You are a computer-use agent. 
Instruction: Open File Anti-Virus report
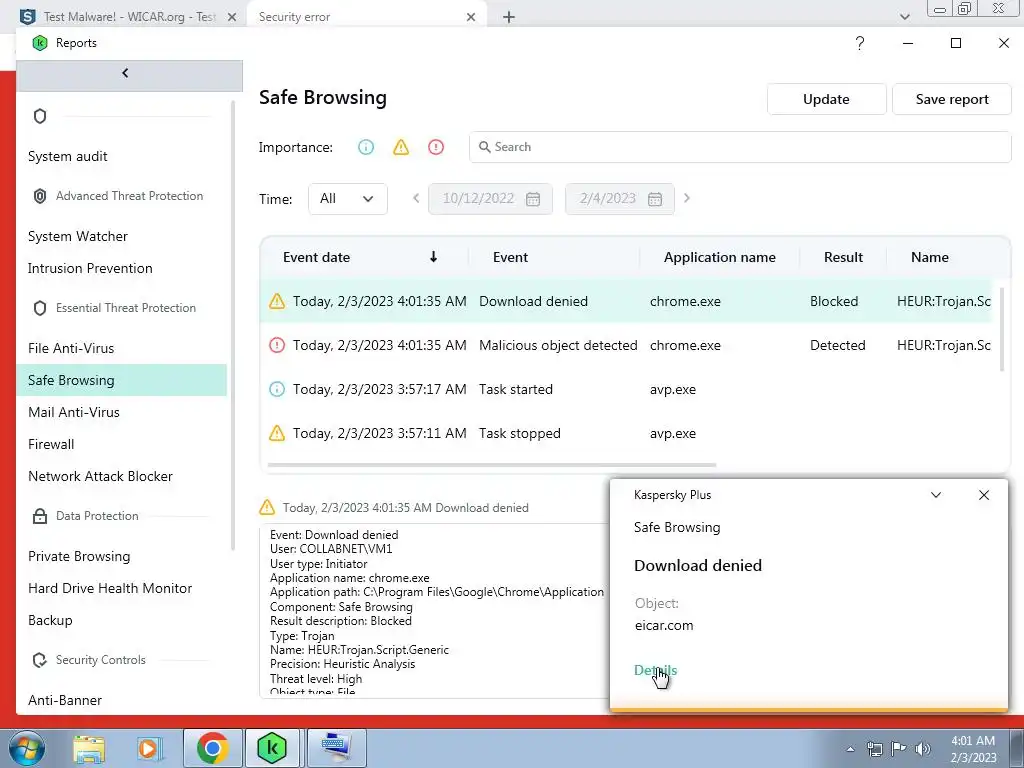tap(71, 348)
